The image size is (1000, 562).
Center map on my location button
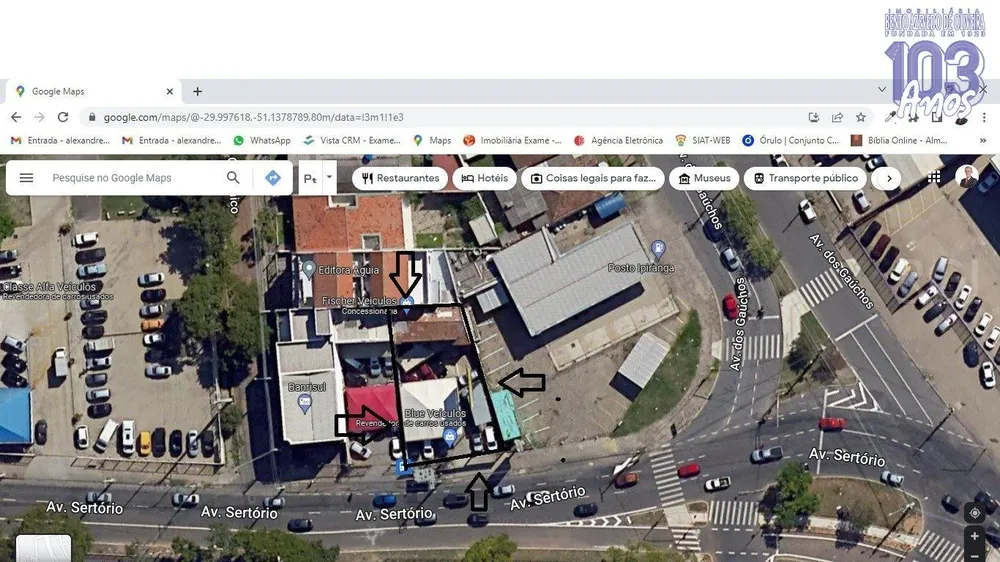click(974, 513)
